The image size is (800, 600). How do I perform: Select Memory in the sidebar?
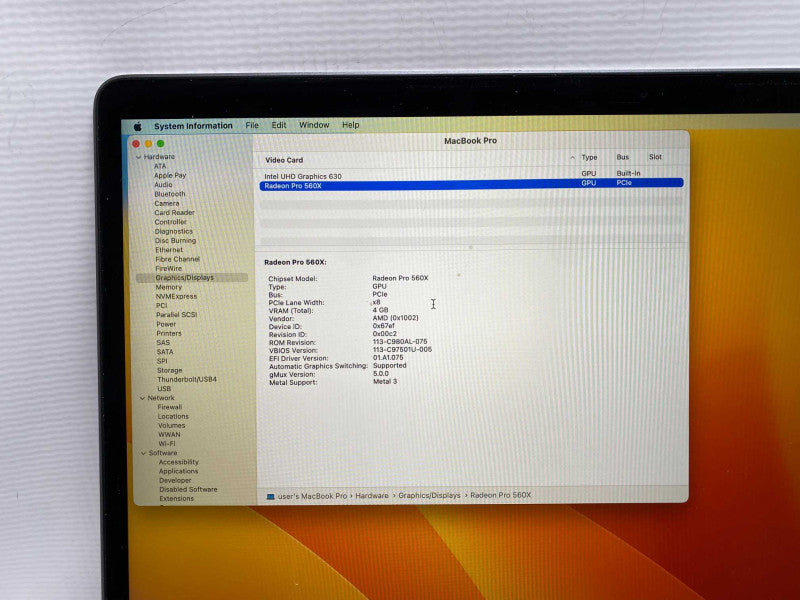(169, 287)
